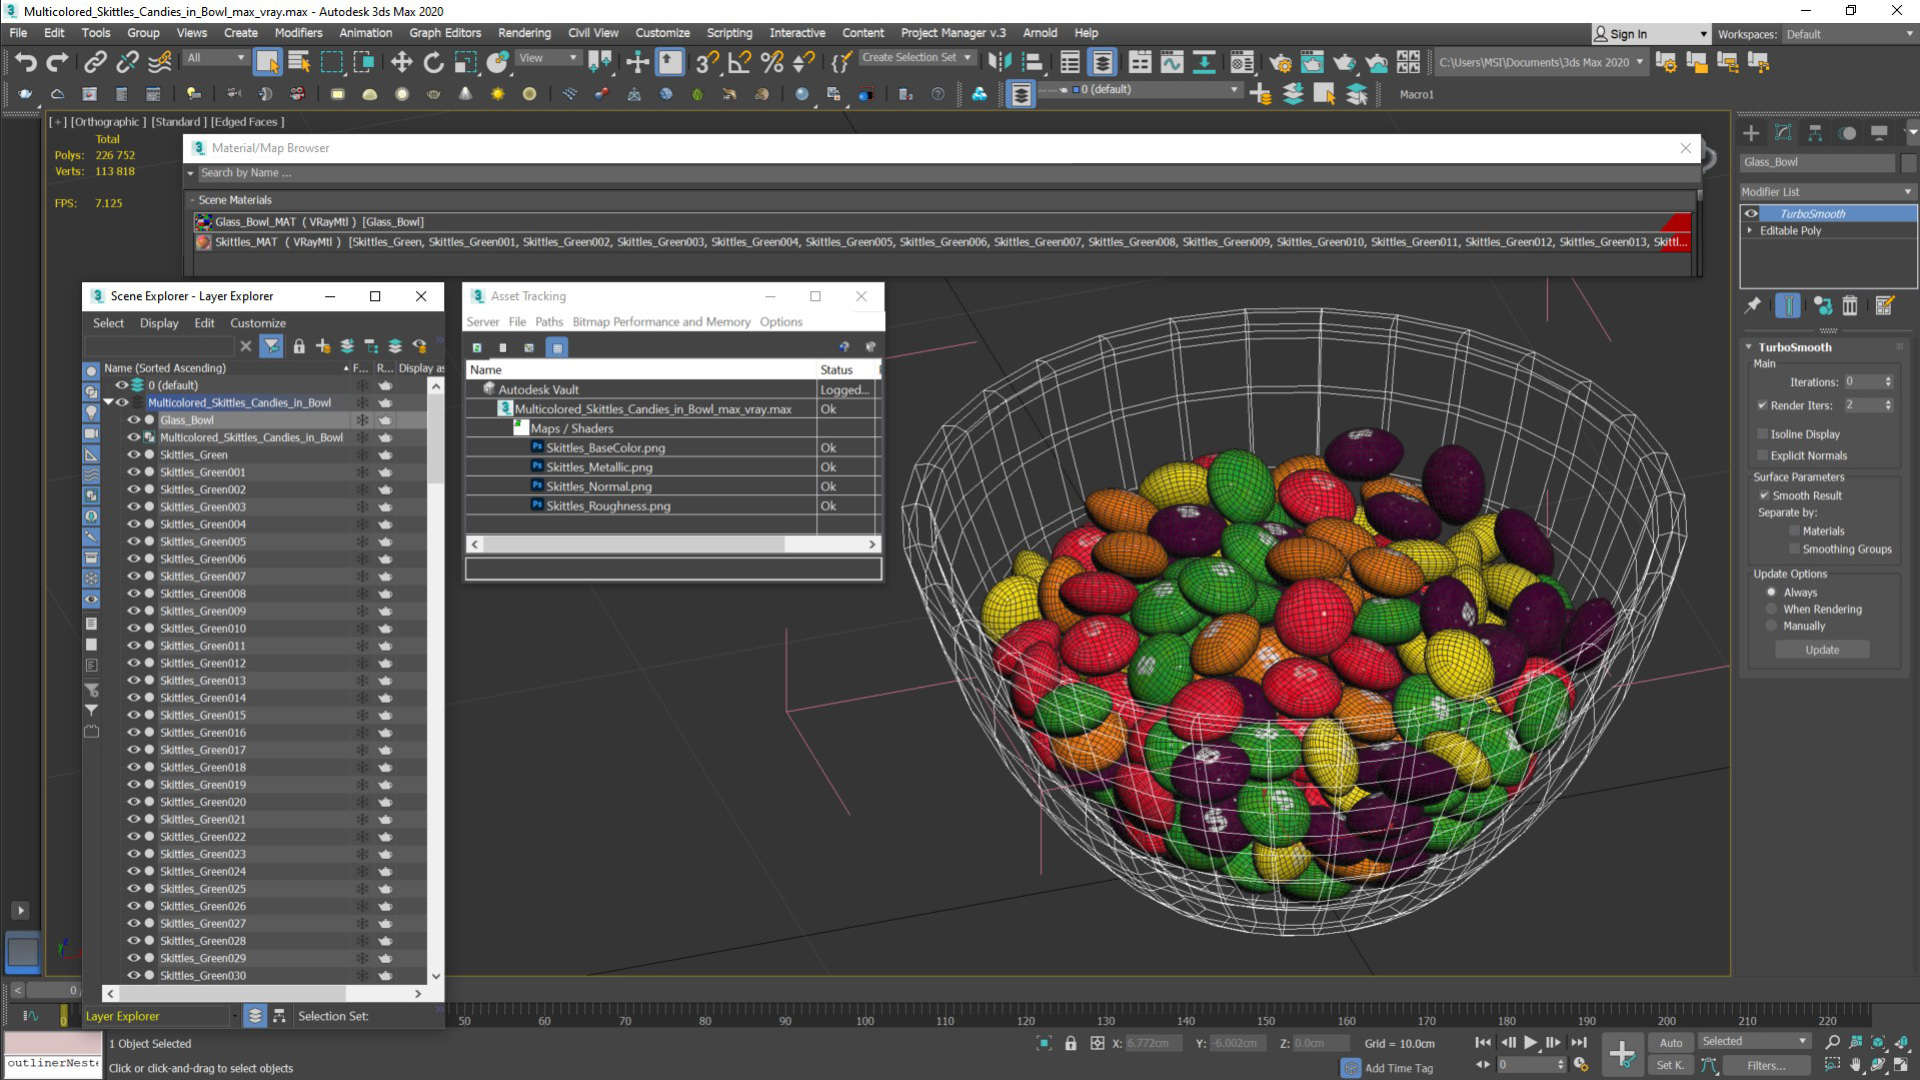Open the Modifier List dropdown

click(1827, 192)
